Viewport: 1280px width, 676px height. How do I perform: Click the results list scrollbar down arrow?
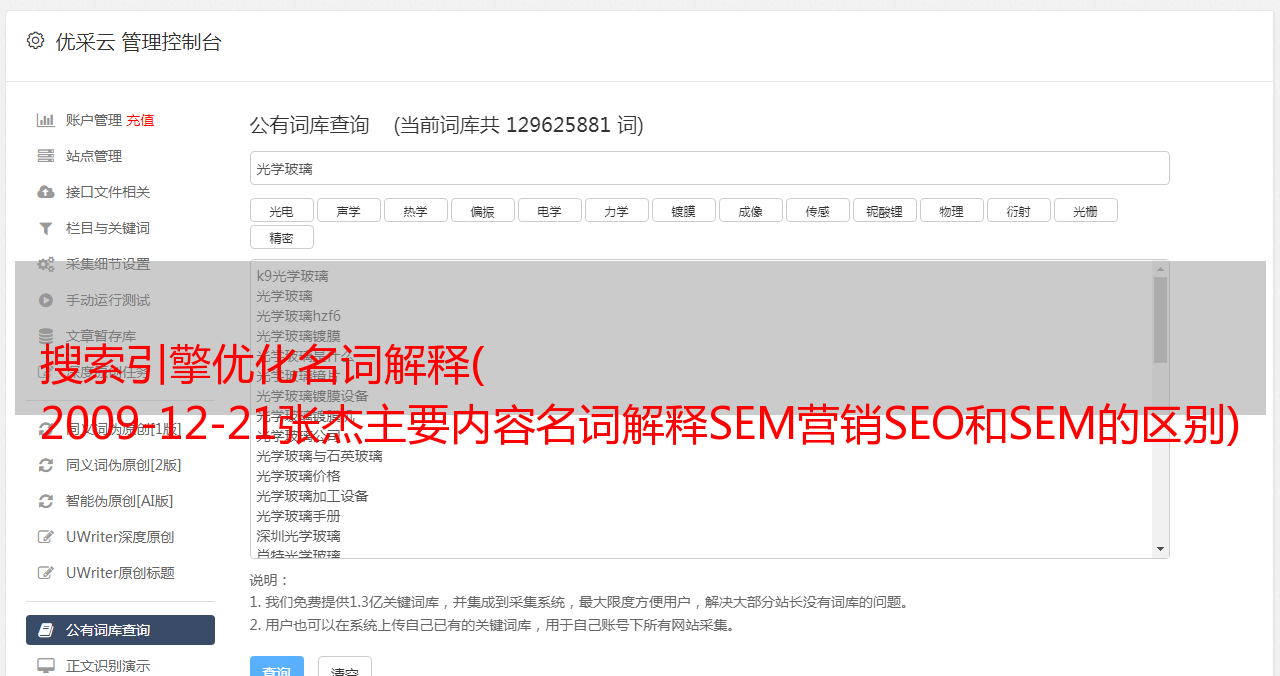[x=1160, y=549]
